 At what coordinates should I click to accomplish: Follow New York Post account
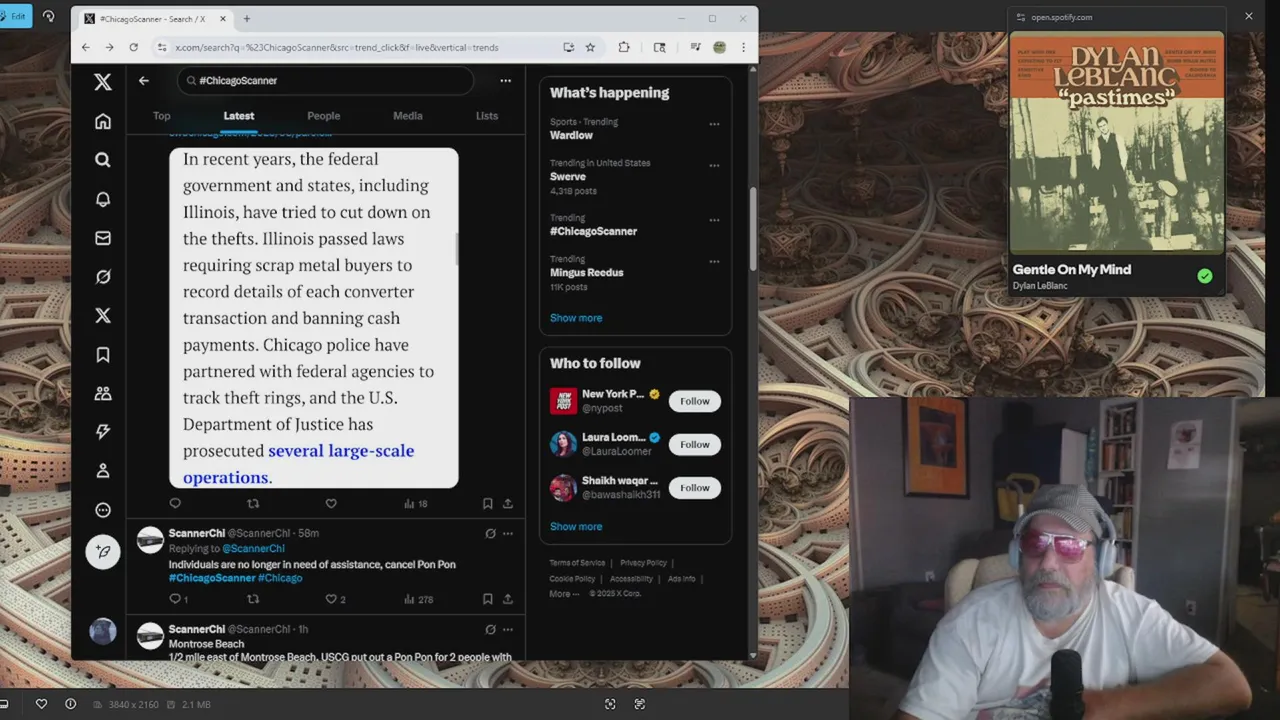pos(695,401)
